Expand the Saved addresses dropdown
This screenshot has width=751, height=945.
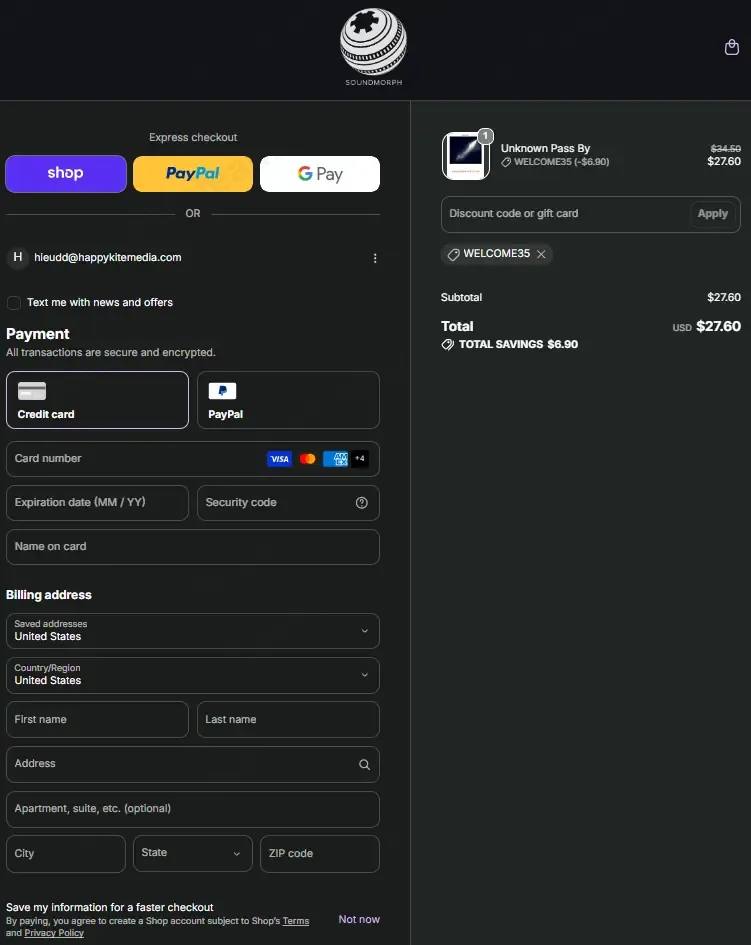[193, 630]
